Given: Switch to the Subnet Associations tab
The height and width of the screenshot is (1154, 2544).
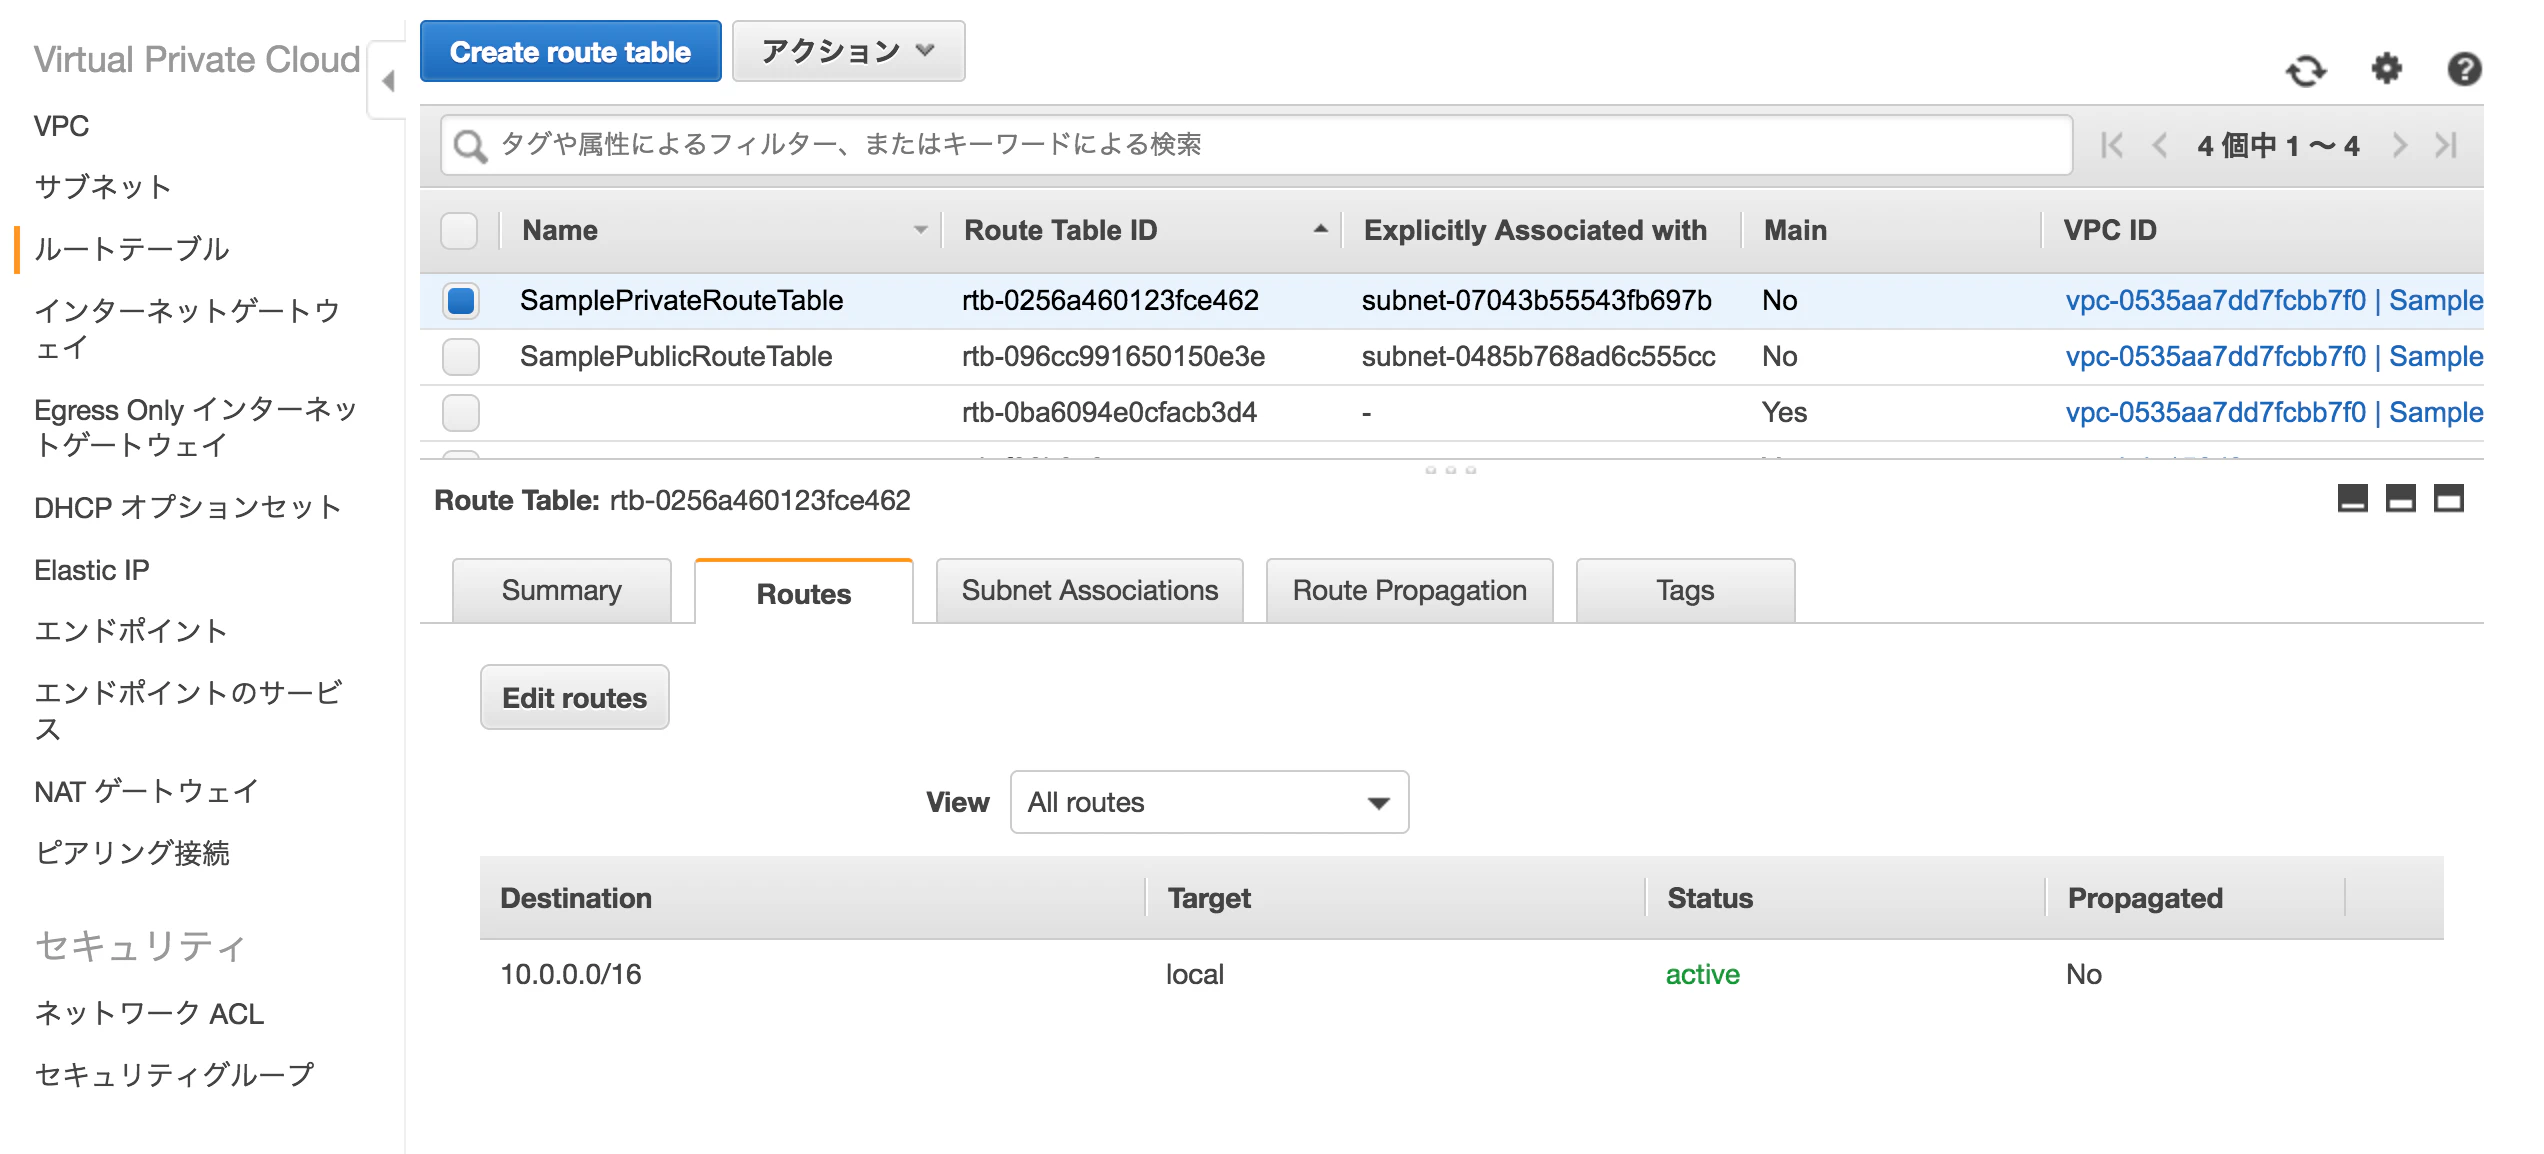Looking at the screenshot, I should coord(1089,591).
